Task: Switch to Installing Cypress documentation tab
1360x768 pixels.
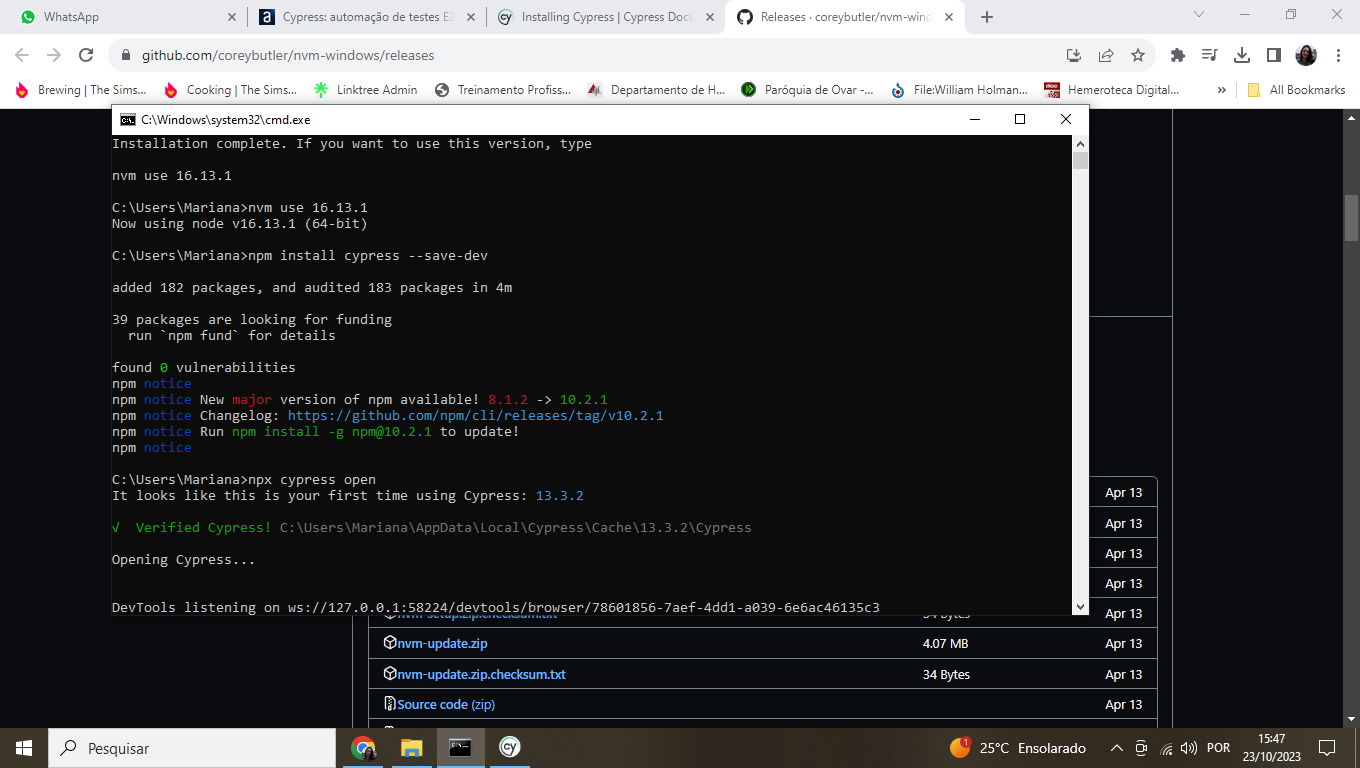Action: point(606,17)
